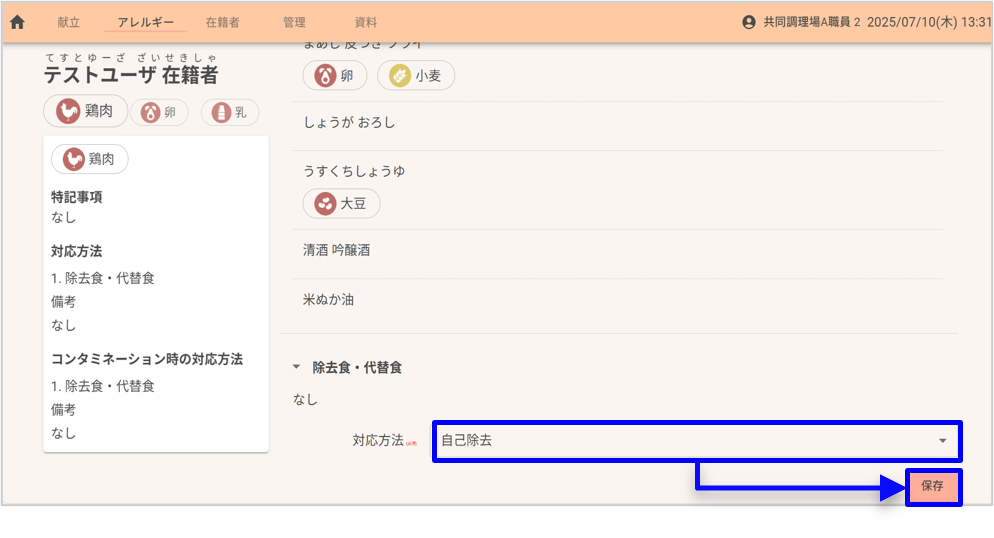The image size is (994, 538).
Task: Click the egg (卵) chip in the ingredient list
Action: pos(334,75)
